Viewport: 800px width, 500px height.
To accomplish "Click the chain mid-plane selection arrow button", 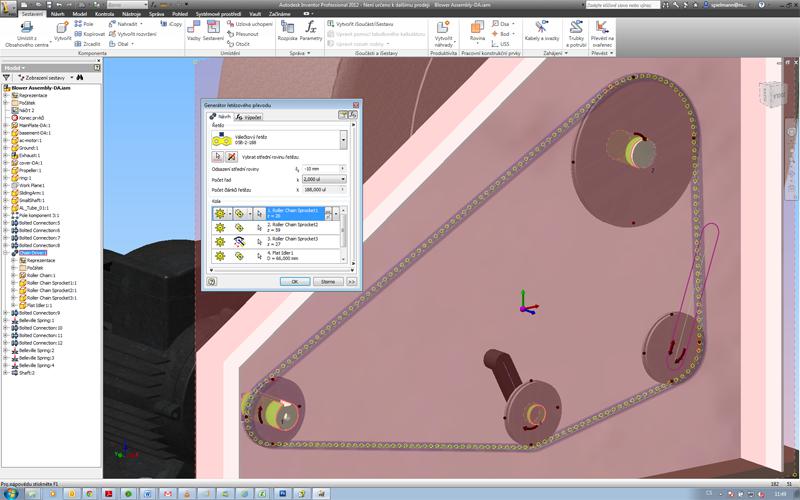I will [218, 157].
